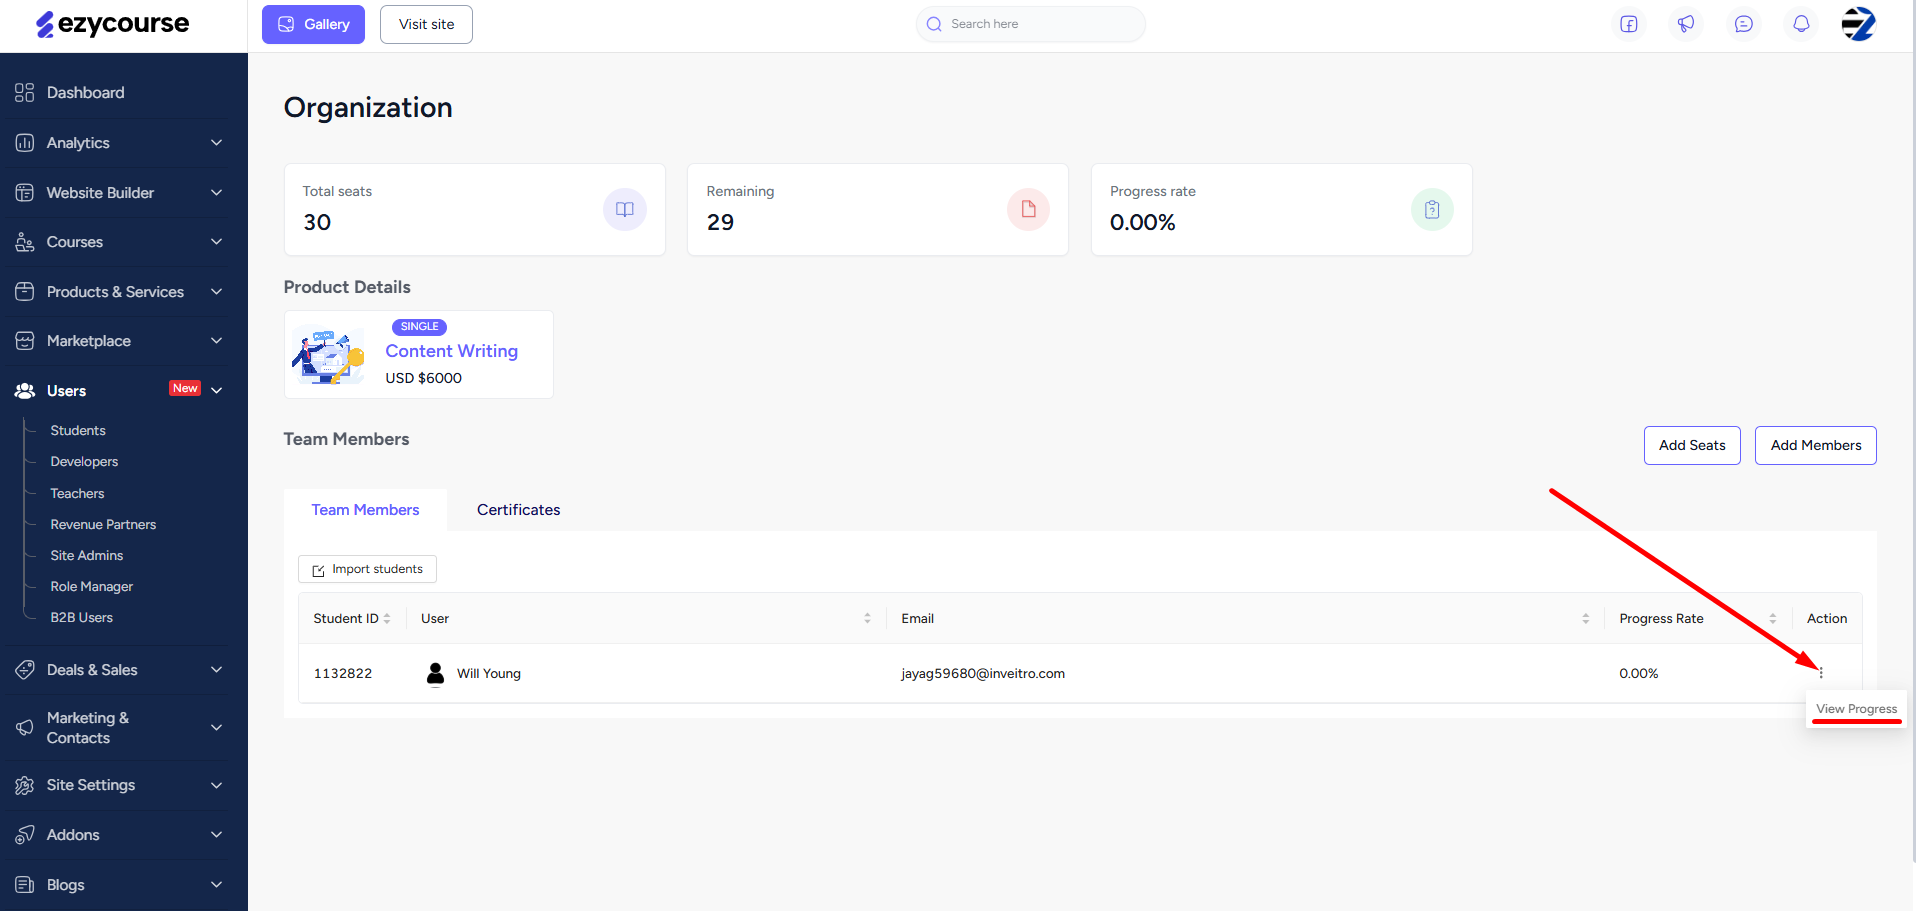Click the Visit site button
The image size is (1916, 911).
(426, 24)
